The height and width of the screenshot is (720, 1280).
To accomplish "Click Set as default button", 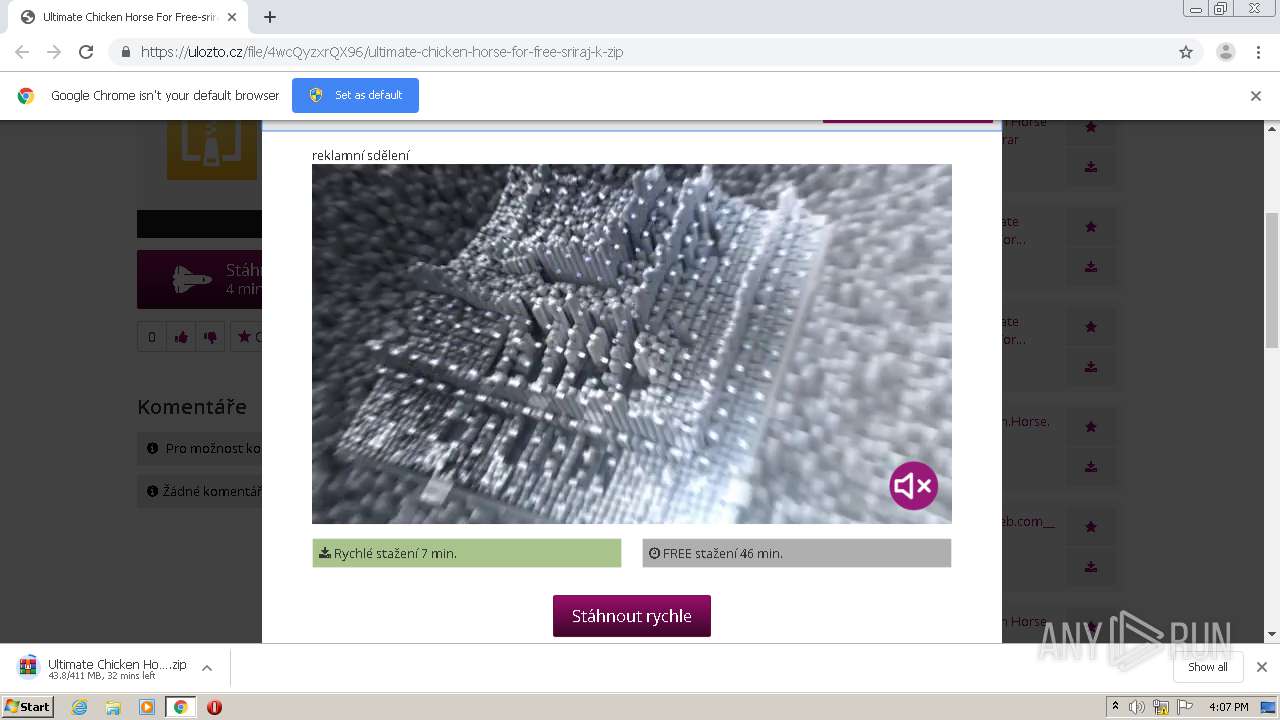I will point(355,95).
